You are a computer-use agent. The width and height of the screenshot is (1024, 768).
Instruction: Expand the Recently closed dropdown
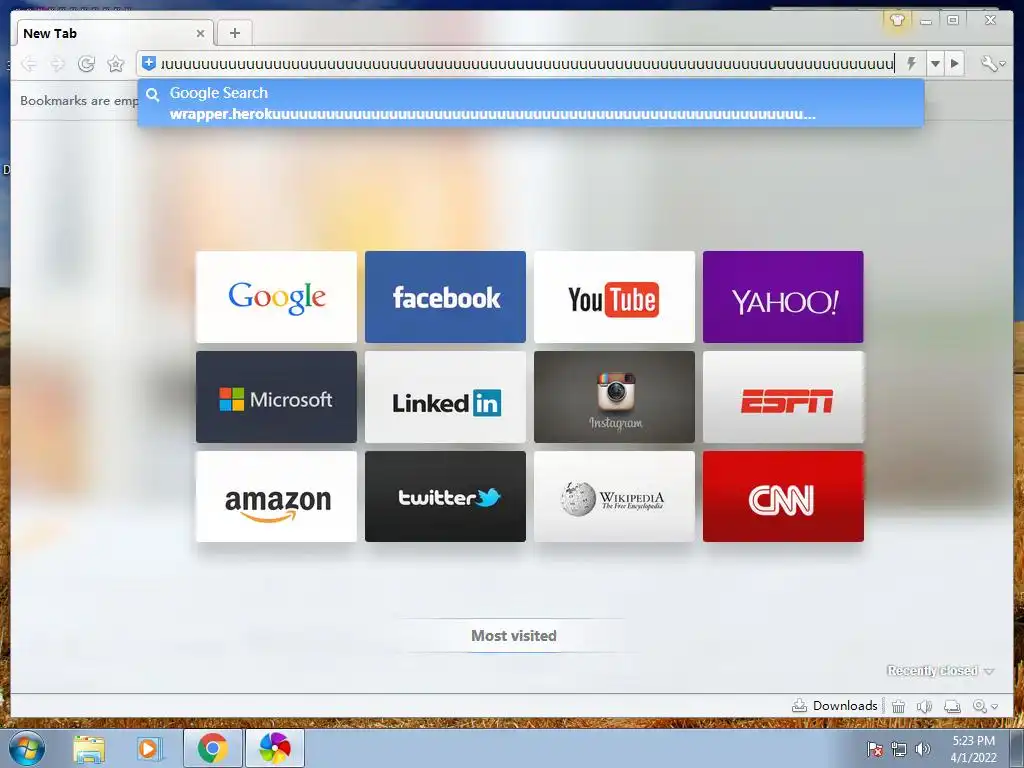coord(940,671)
